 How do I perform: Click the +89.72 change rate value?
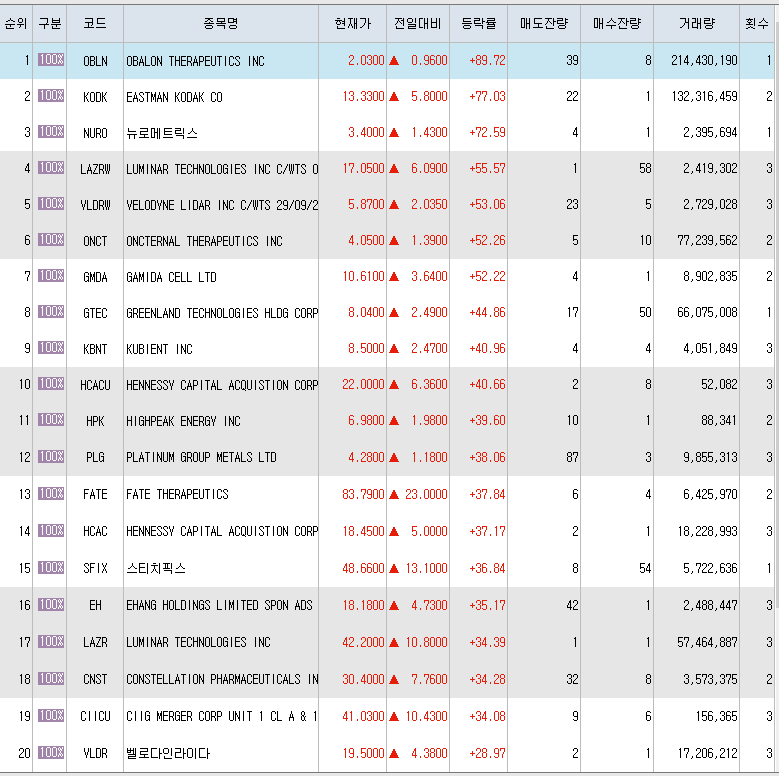click(487, 60)
